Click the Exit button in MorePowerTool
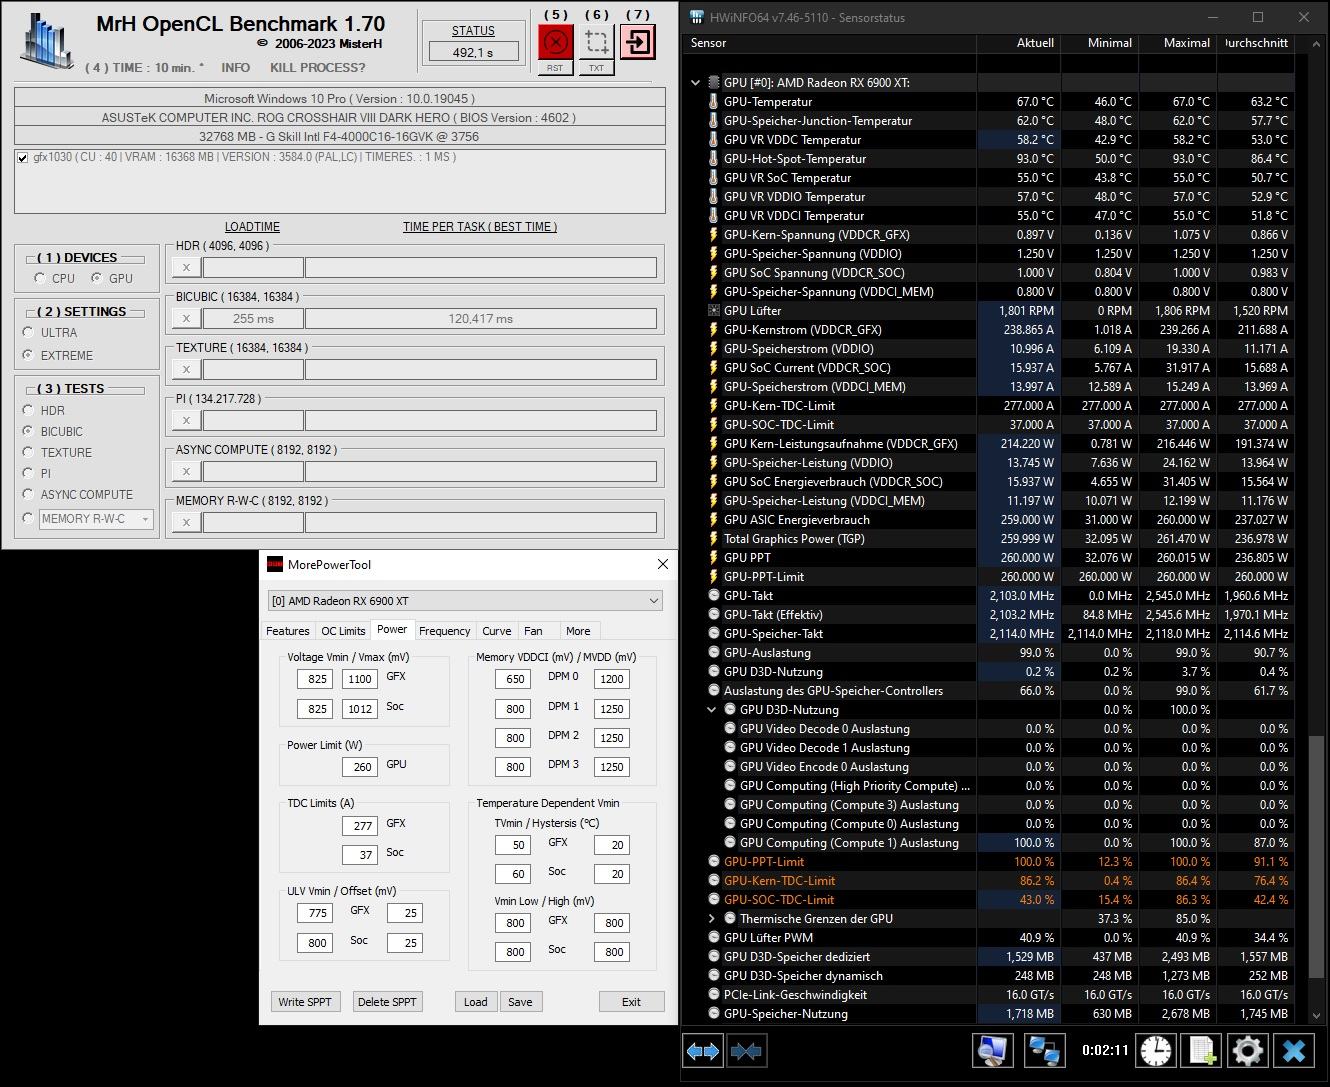 [631, 1002]
